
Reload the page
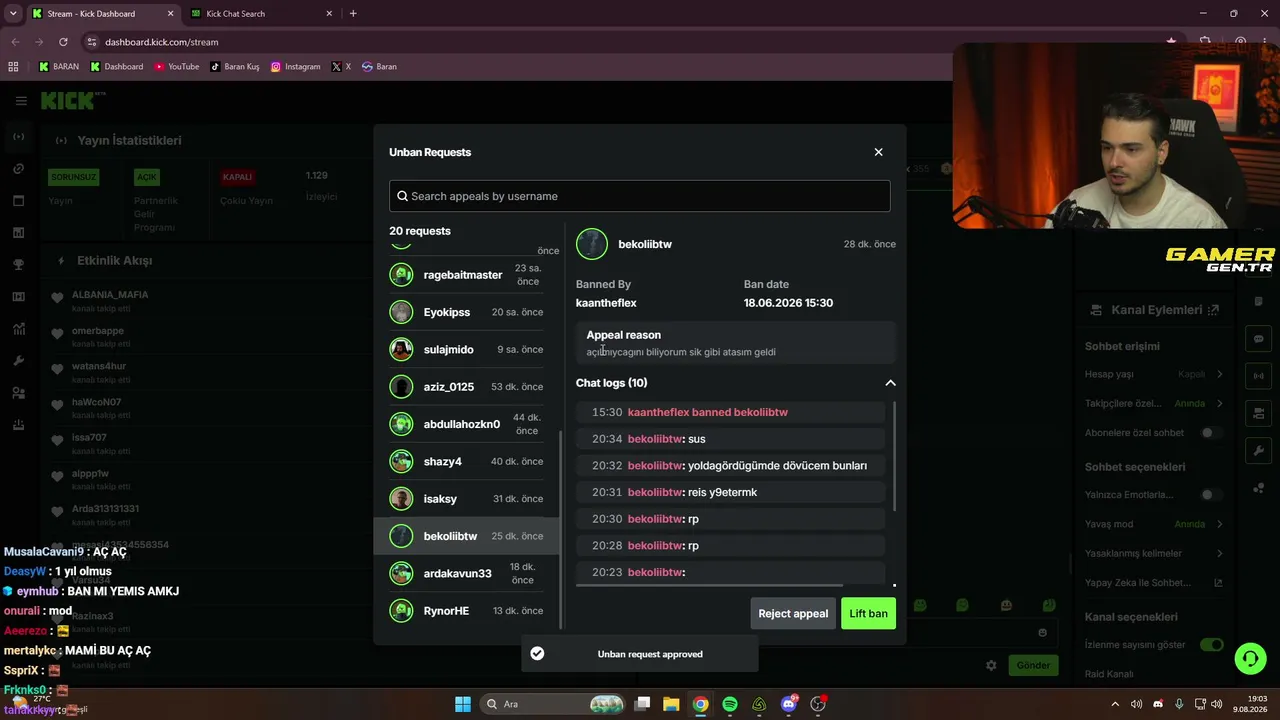[63, 42]
